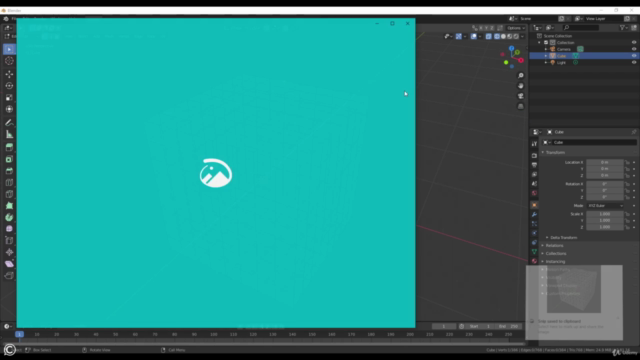The width and height of the screenshot is (640, 360).
Task: Select the Shrink/Fatten tool
Action: (9, 252)
